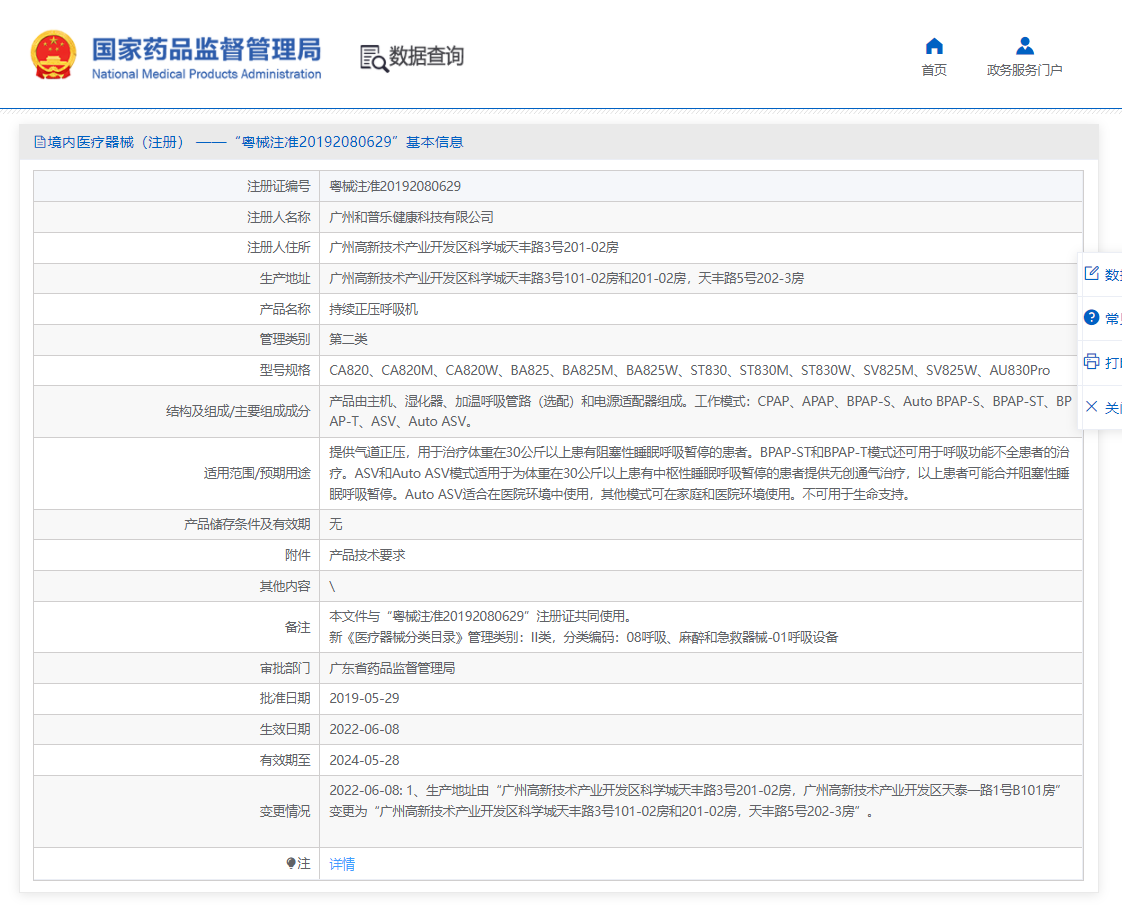Screen dimensions: 1122x905
Task: Click National Medical Products Administration text
Action: click(207, 74)
